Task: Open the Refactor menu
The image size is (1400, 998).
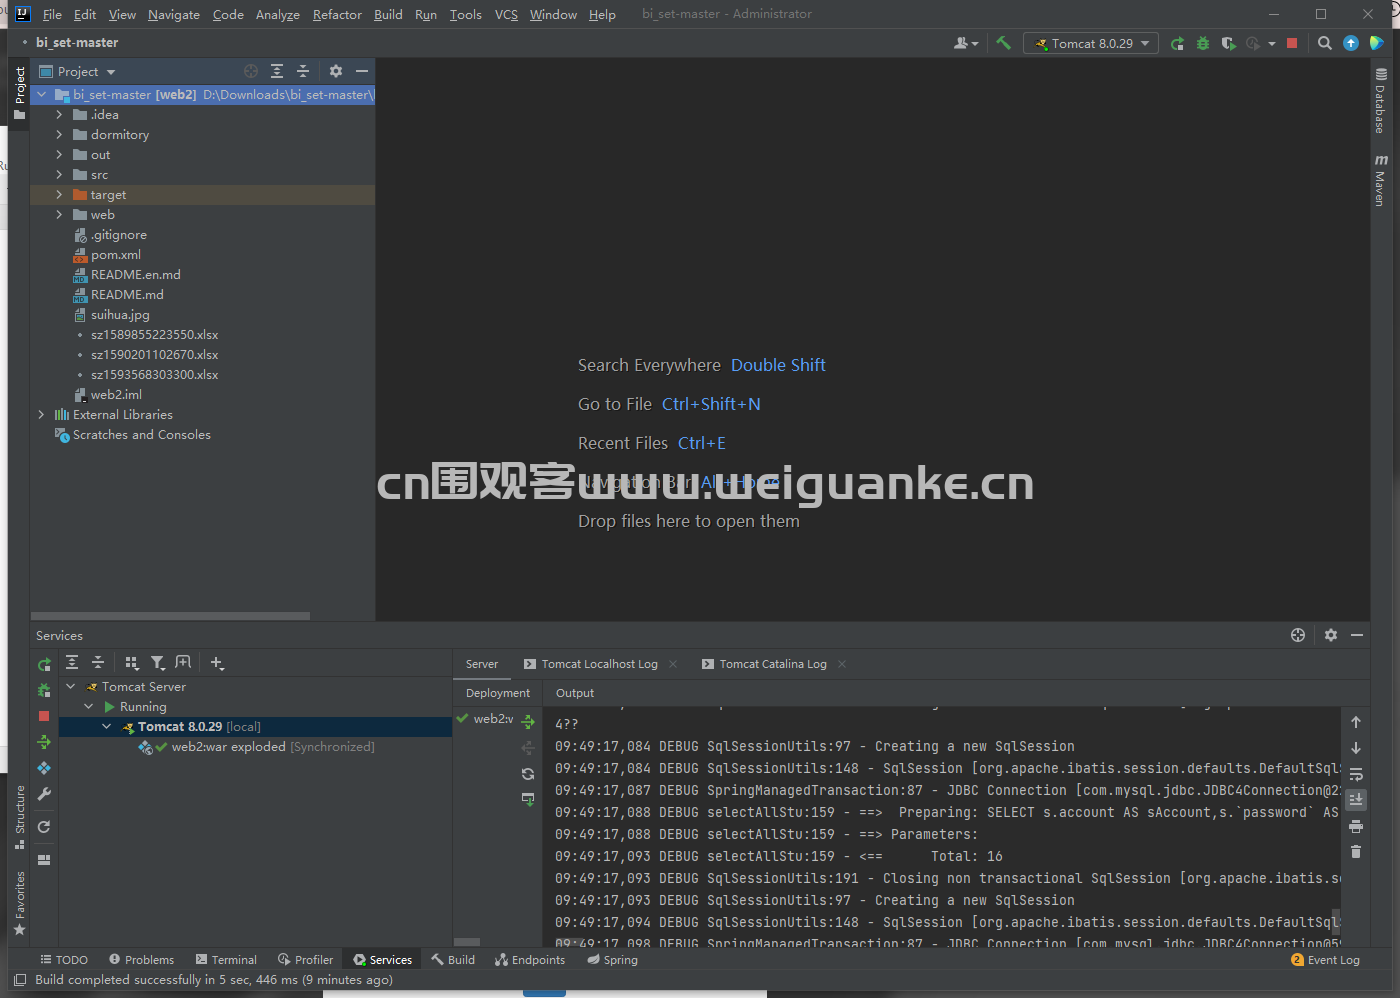Action: (x=337, y=14)
